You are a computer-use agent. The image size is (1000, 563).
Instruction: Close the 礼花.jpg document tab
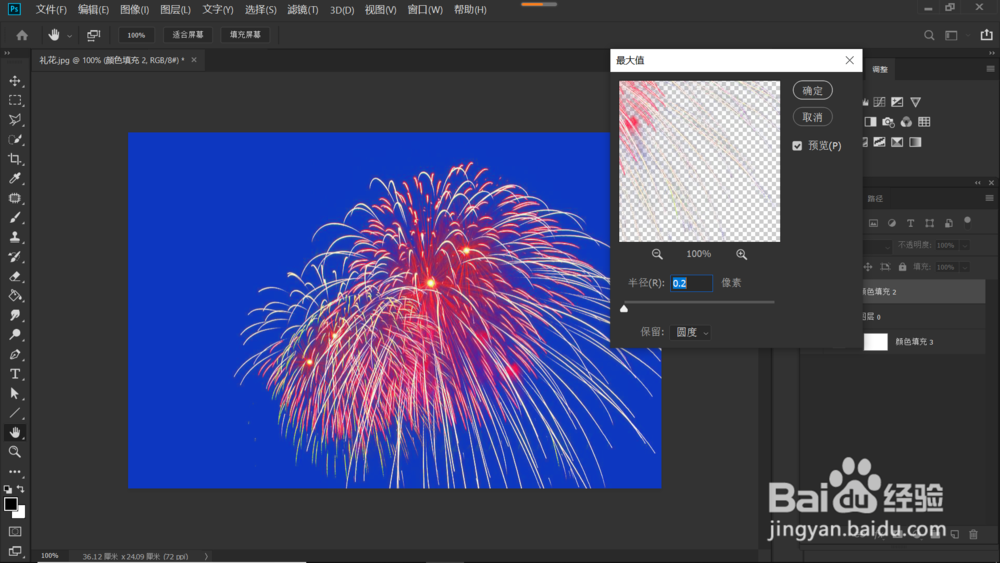tap(194, 60)
